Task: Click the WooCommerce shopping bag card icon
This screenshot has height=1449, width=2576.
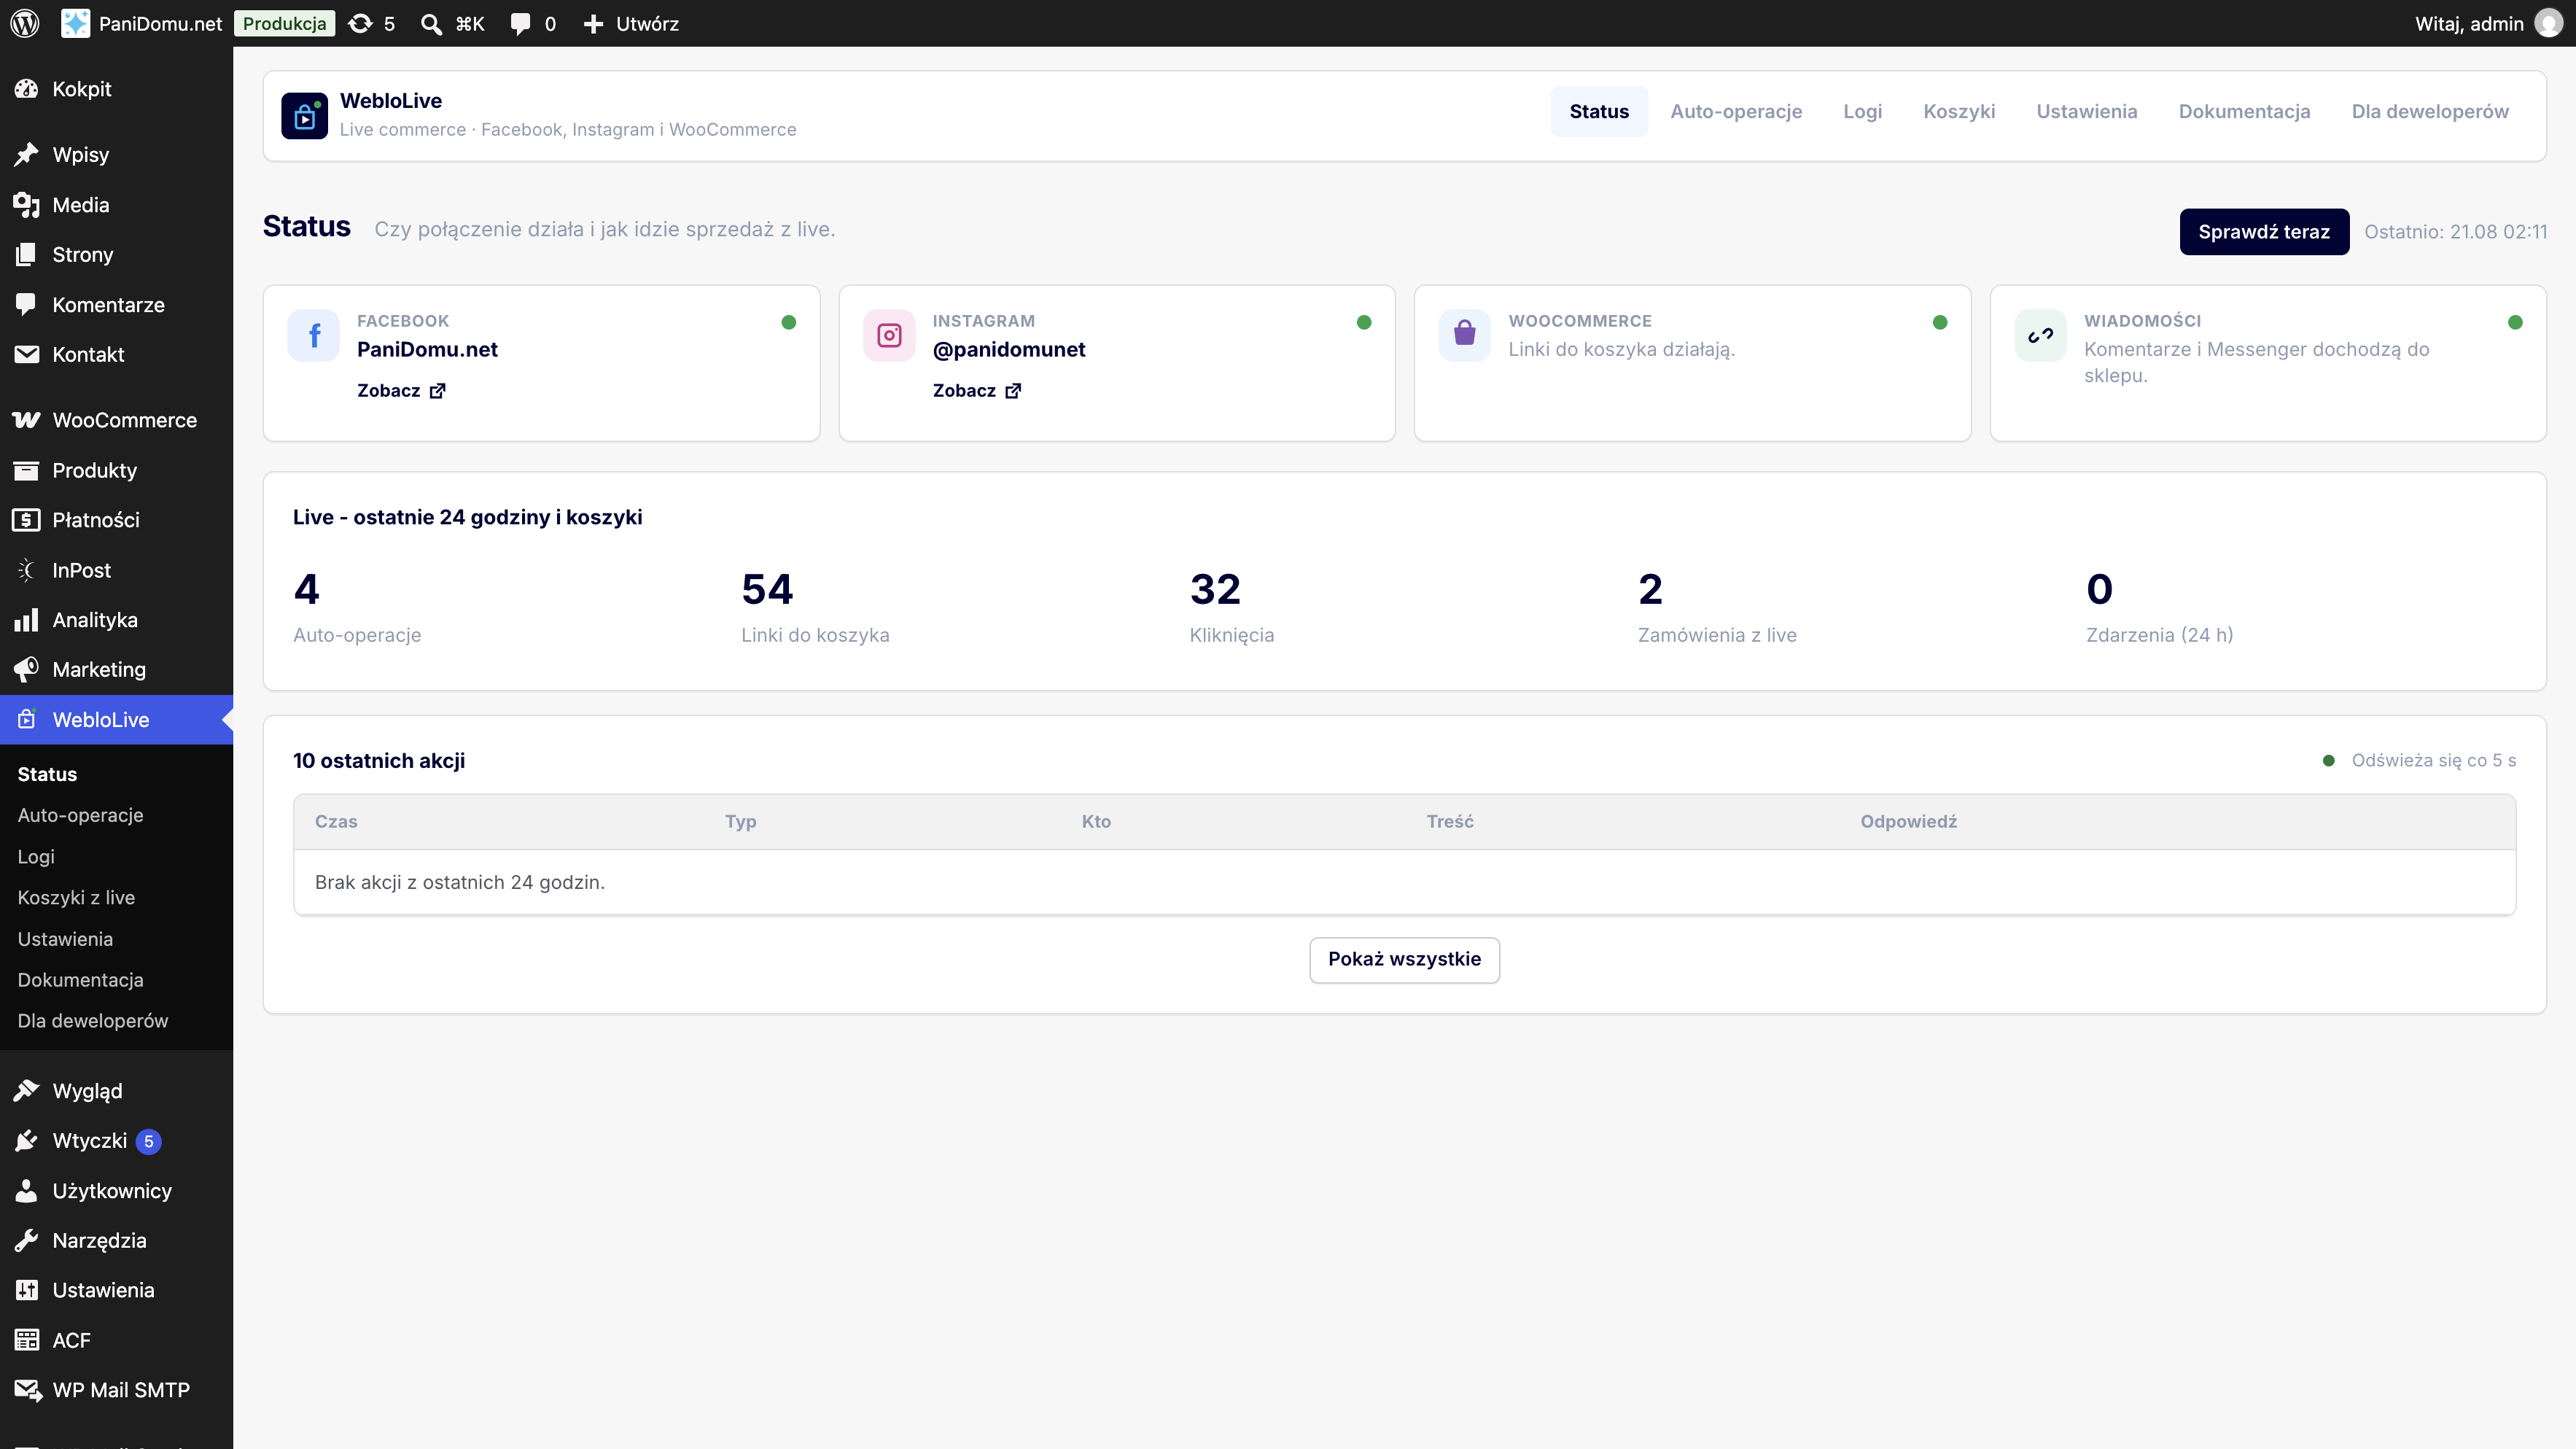Action: click(x=1465, y=335)
